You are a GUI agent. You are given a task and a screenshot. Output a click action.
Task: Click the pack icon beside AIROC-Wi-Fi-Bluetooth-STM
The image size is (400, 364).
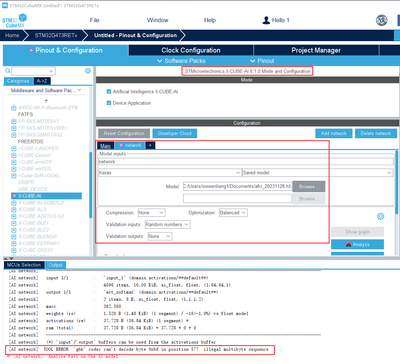(14, 108)
